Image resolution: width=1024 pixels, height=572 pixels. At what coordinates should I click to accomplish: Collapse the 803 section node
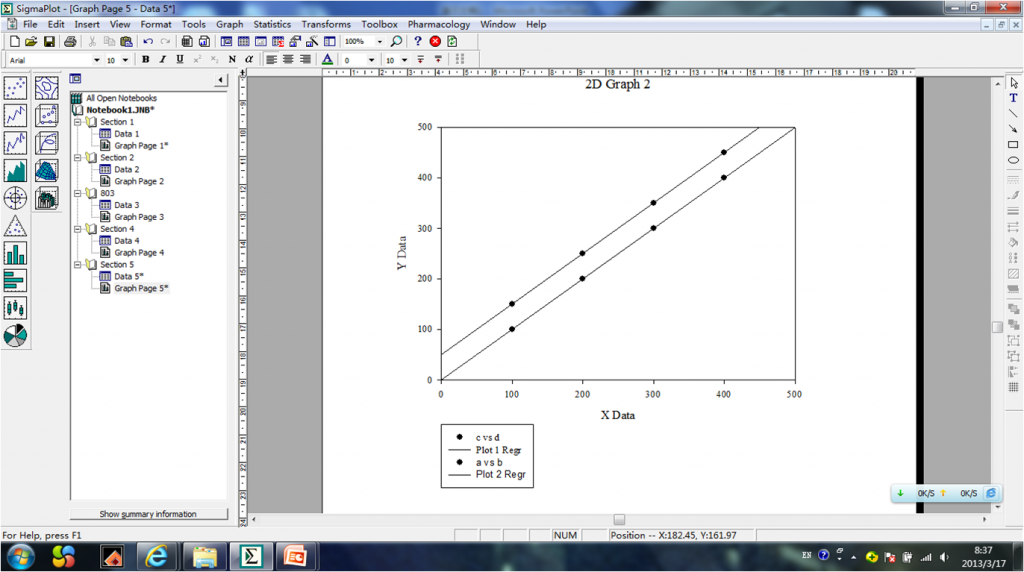[78, 193]
